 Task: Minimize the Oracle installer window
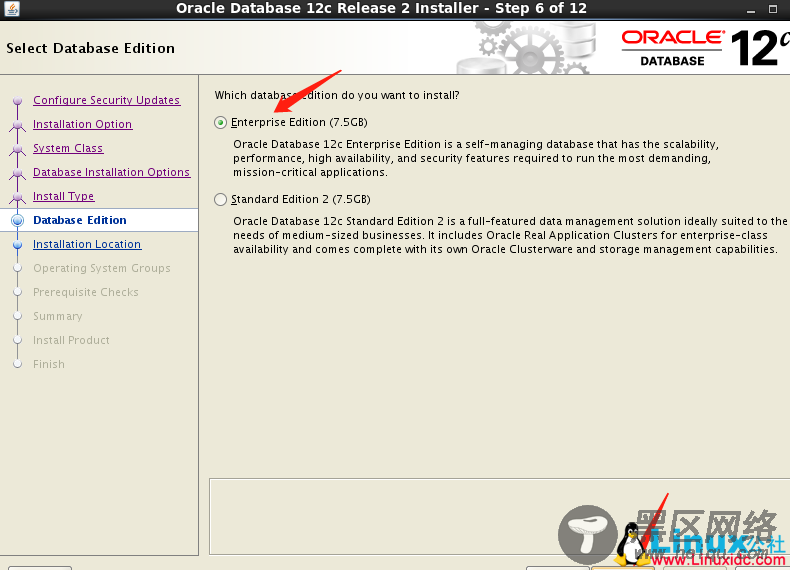tap(751, 9)
